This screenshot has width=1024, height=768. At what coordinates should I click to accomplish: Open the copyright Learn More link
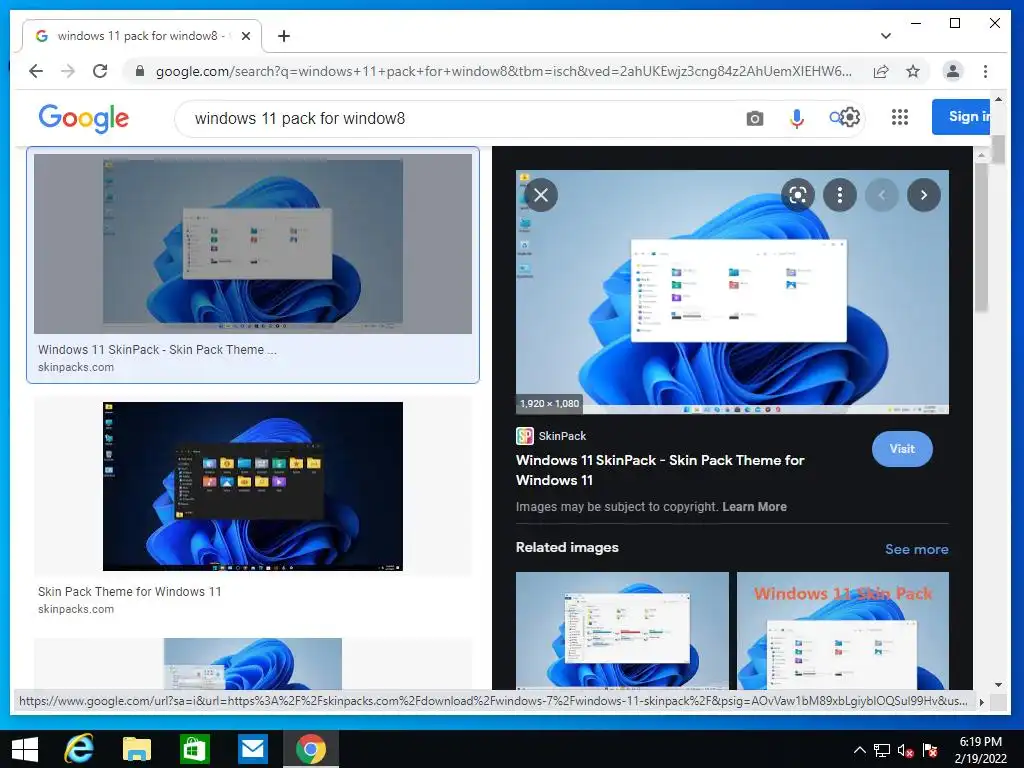pyautogui.click(x=754, y=507)
